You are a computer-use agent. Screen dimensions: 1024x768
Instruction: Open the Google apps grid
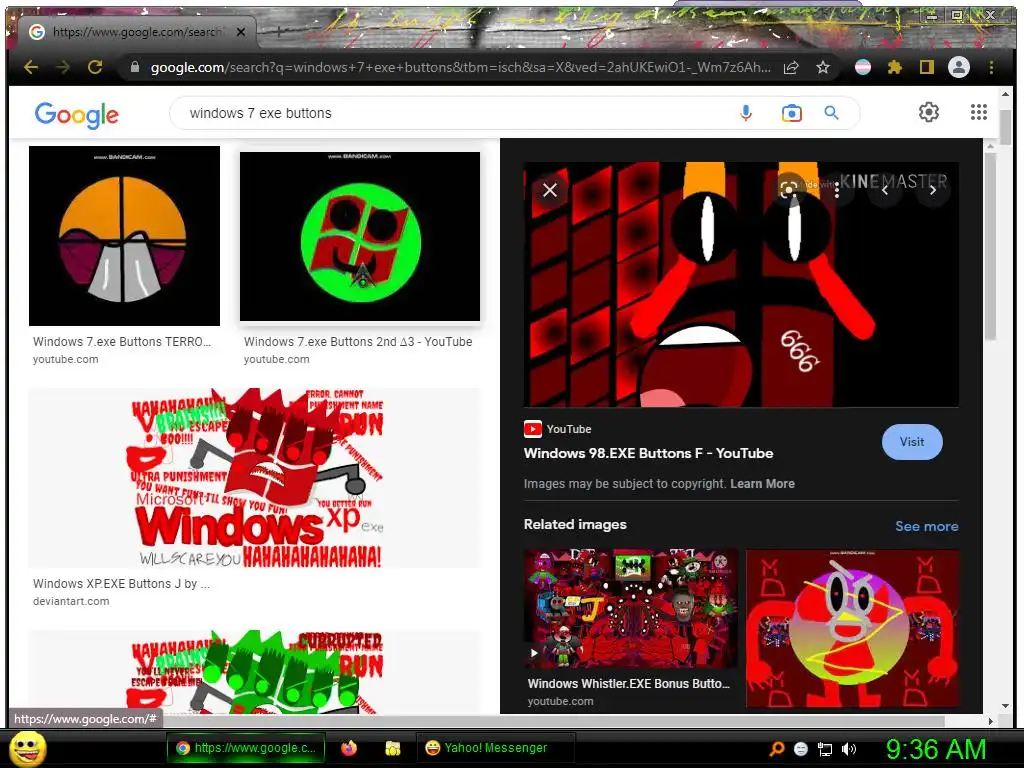click(978, 112)
